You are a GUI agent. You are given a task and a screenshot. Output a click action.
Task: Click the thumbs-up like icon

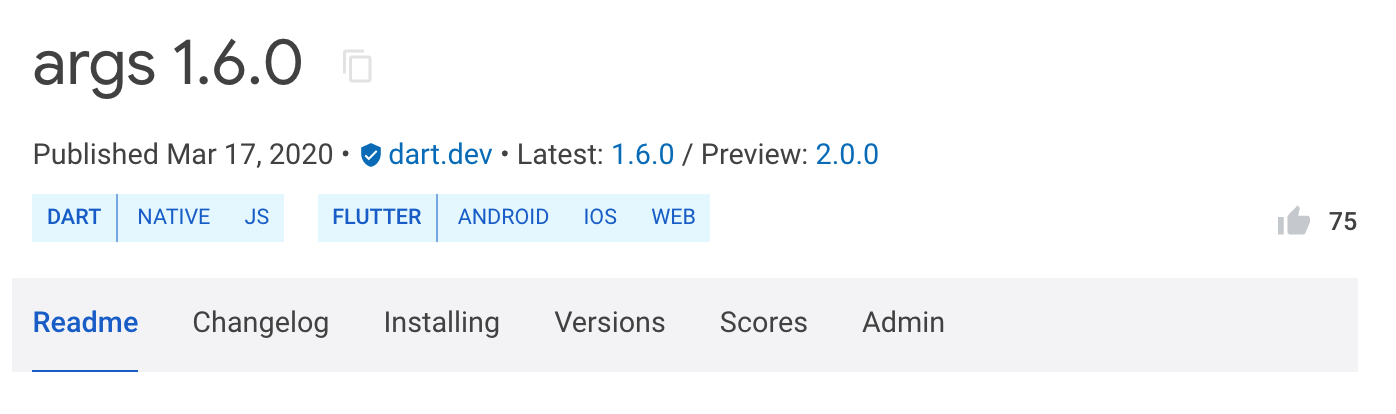click(x=1294, y=221)
